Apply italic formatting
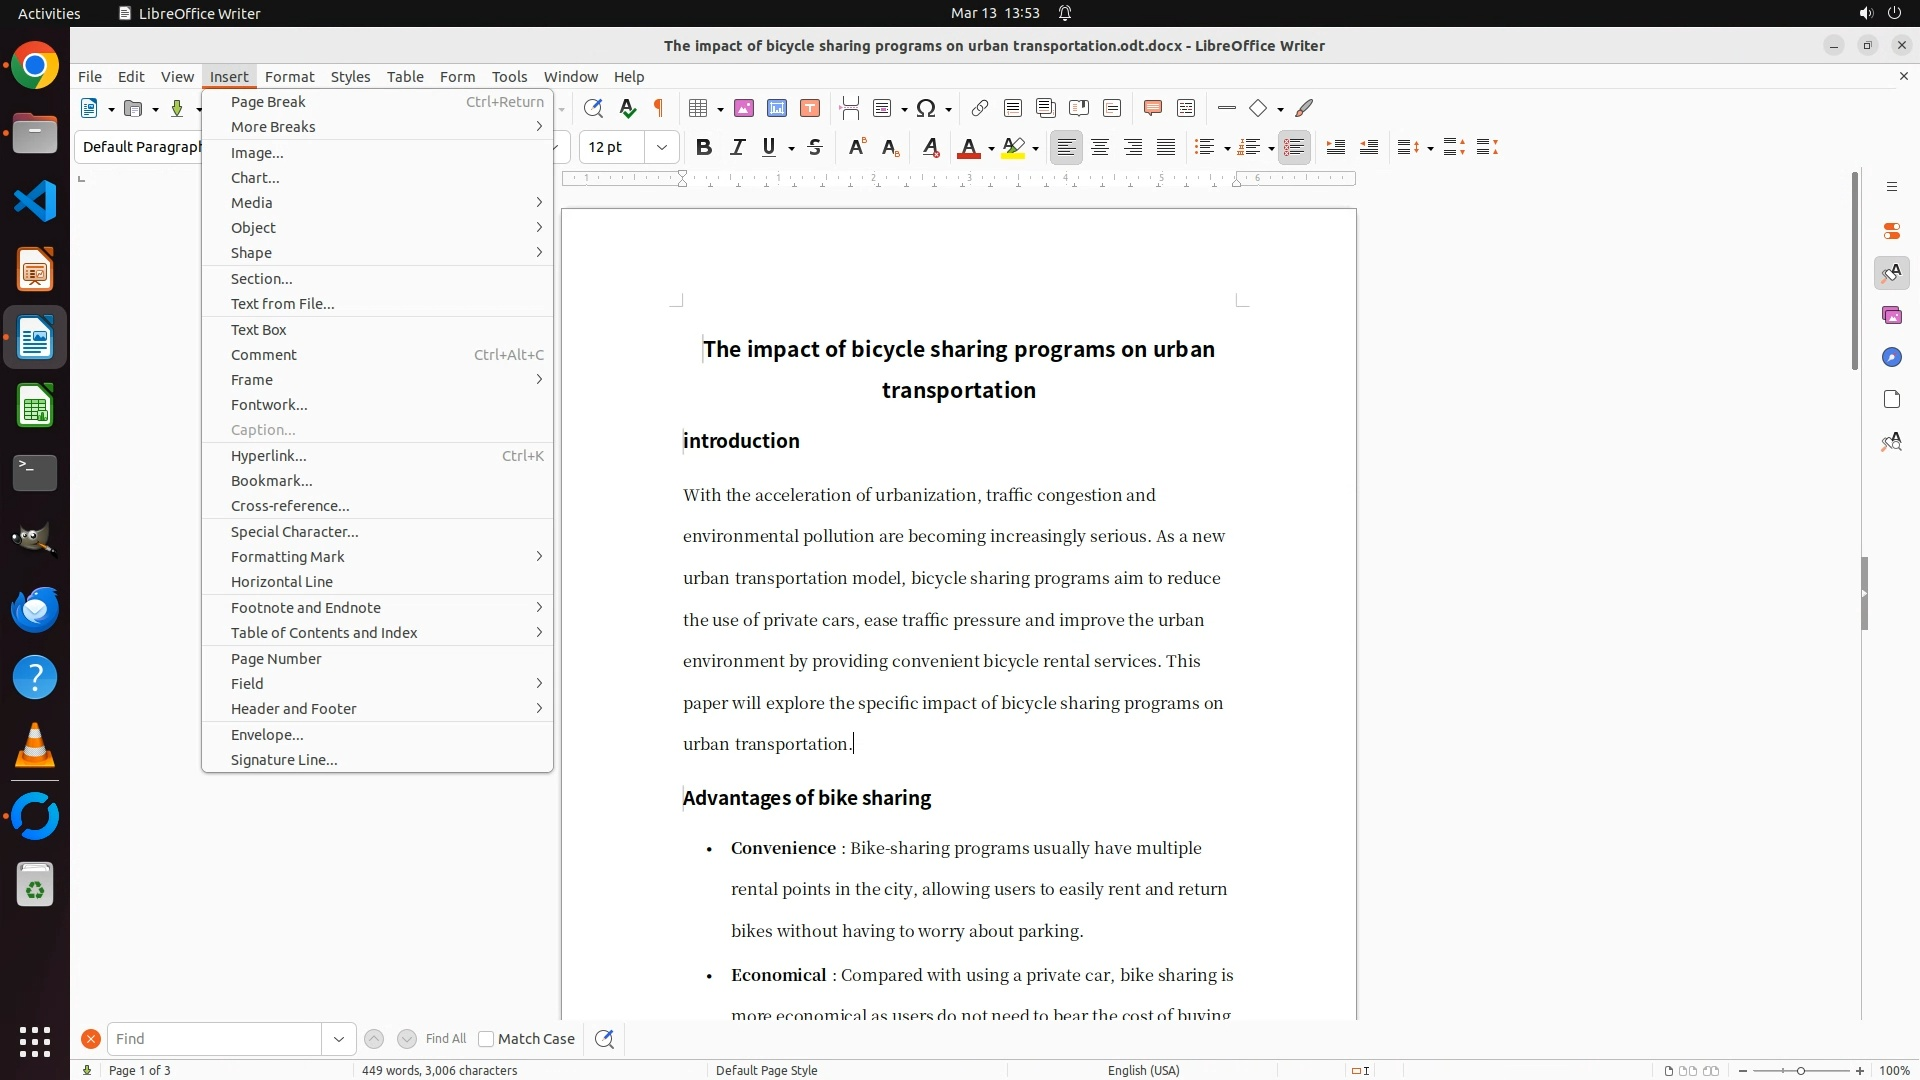 738,148
